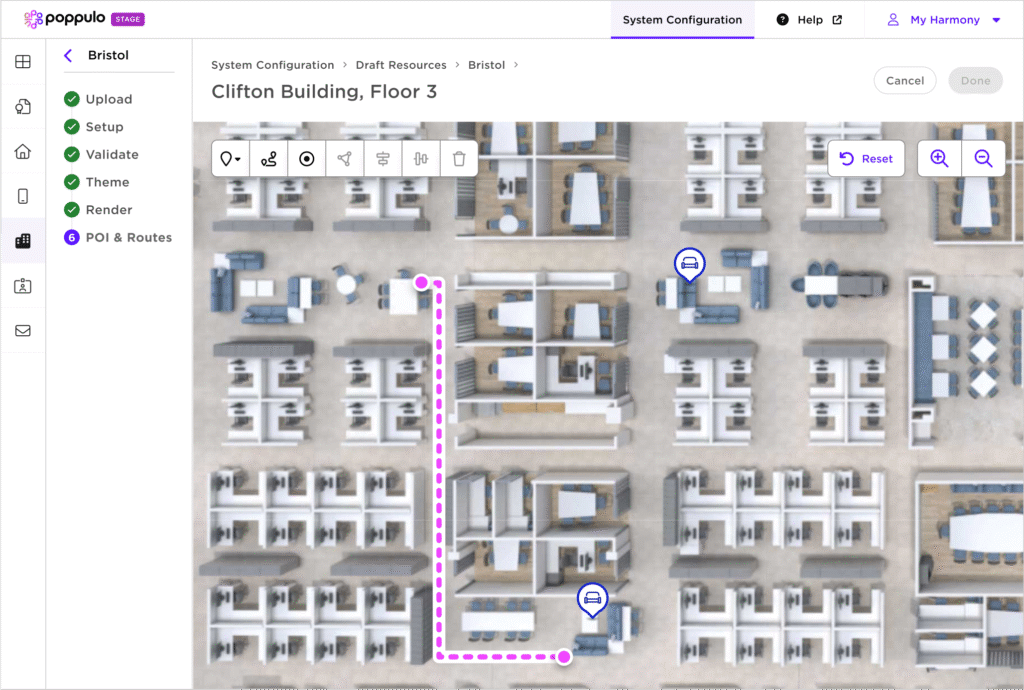This screenshot has height=690, width=1024.
Task: Open the POI pin tool dropdown
Action: tap(231, 159)
